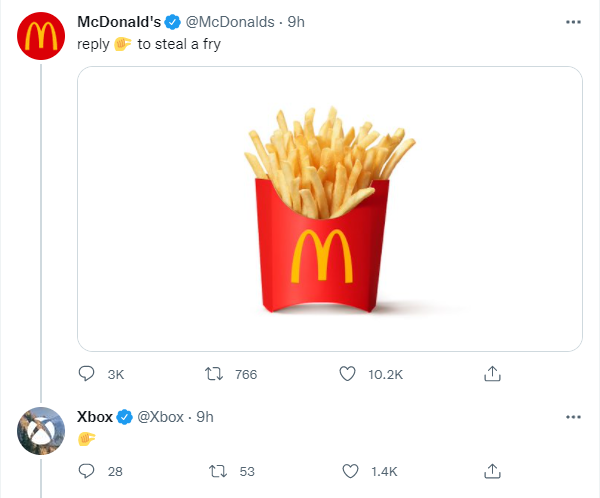
Task: Share the McDonald's tweet
Action: tap(491, 374)
